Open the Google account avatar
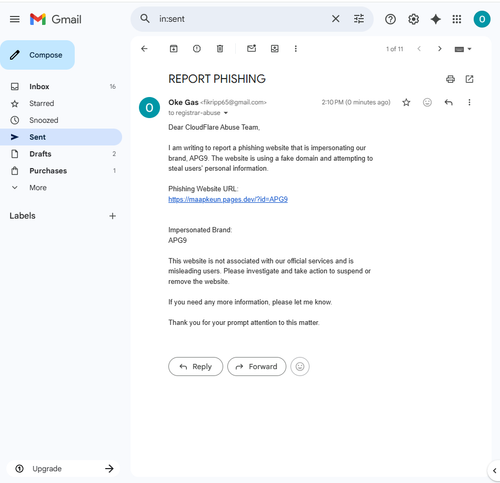 tap(482, 19)
